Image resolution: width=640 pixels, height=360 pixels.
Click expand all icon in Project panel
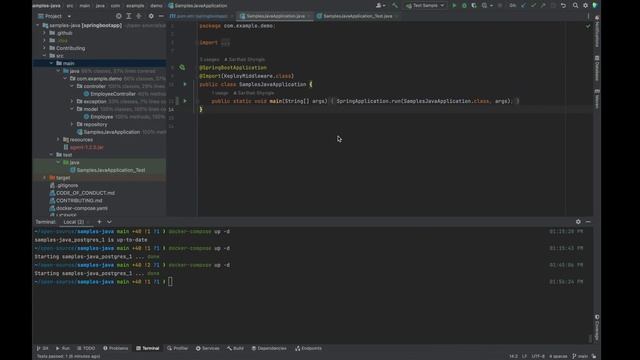tap(129, 16)
